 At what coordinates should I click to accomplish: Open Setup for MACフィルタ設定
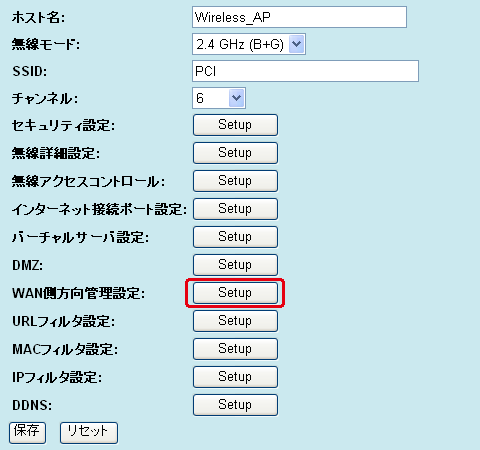pyautogui.click(x=235, y=349)
